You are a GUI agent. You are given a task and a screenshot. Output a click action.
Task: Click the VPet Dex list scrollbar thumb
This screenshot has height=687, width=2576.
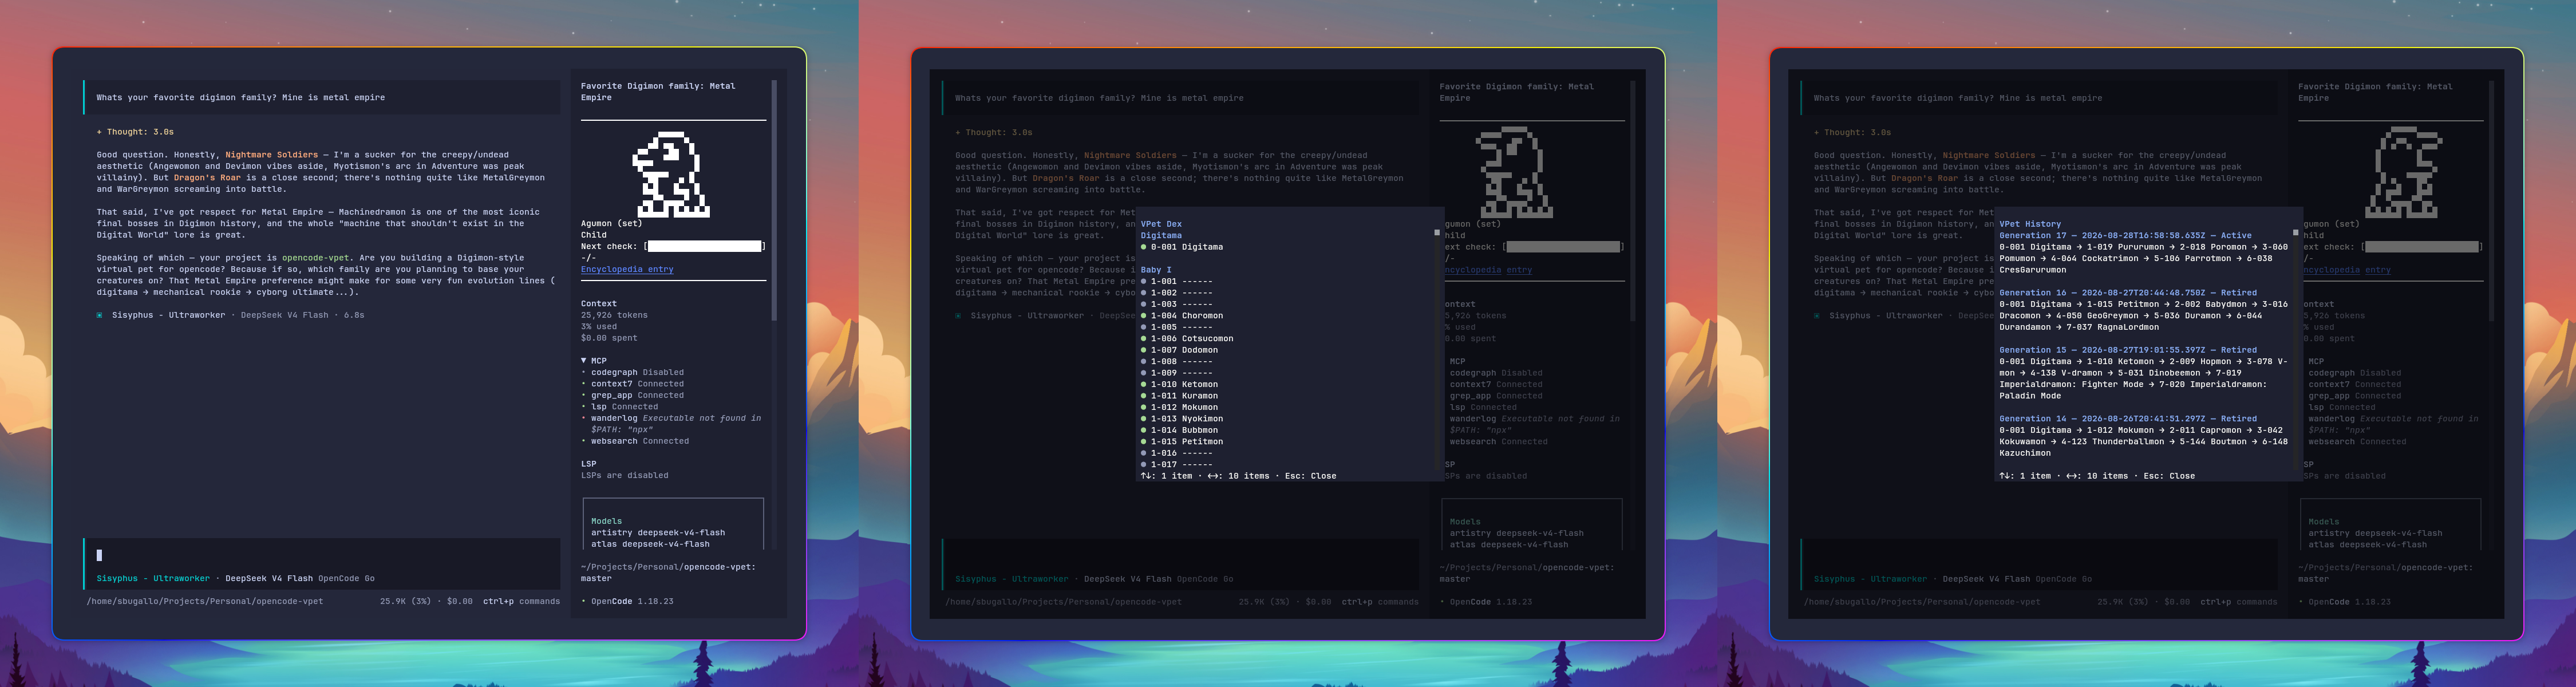(1437, 232)
